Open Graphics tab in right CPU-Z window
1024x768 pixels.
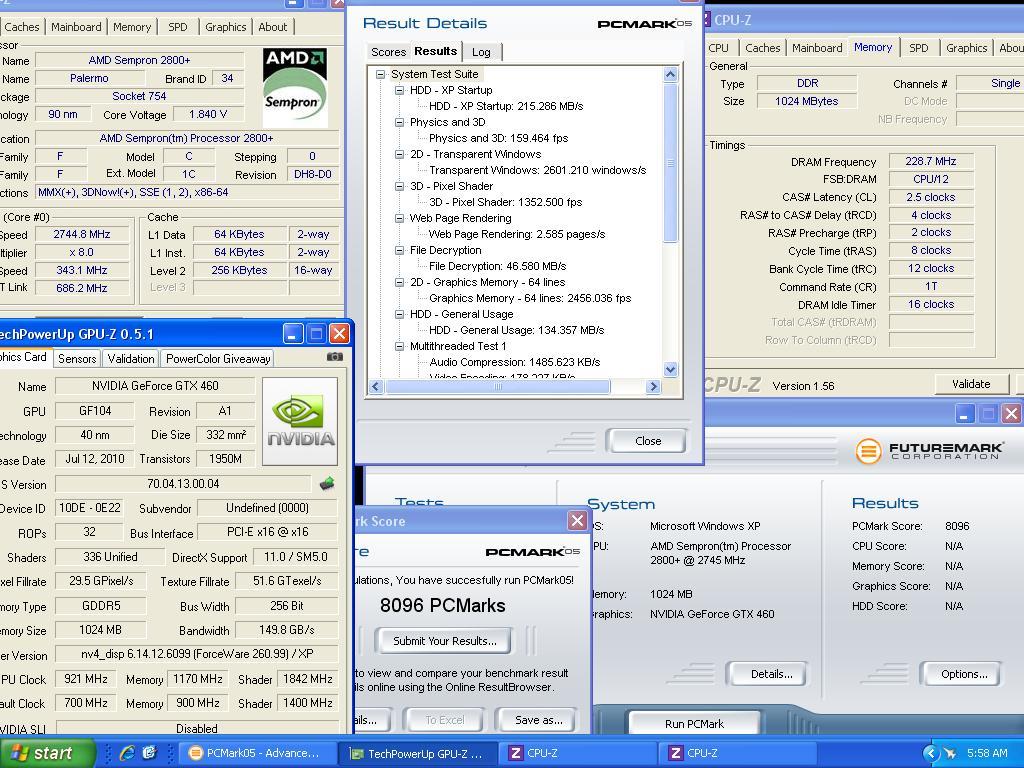click(967, 48)
